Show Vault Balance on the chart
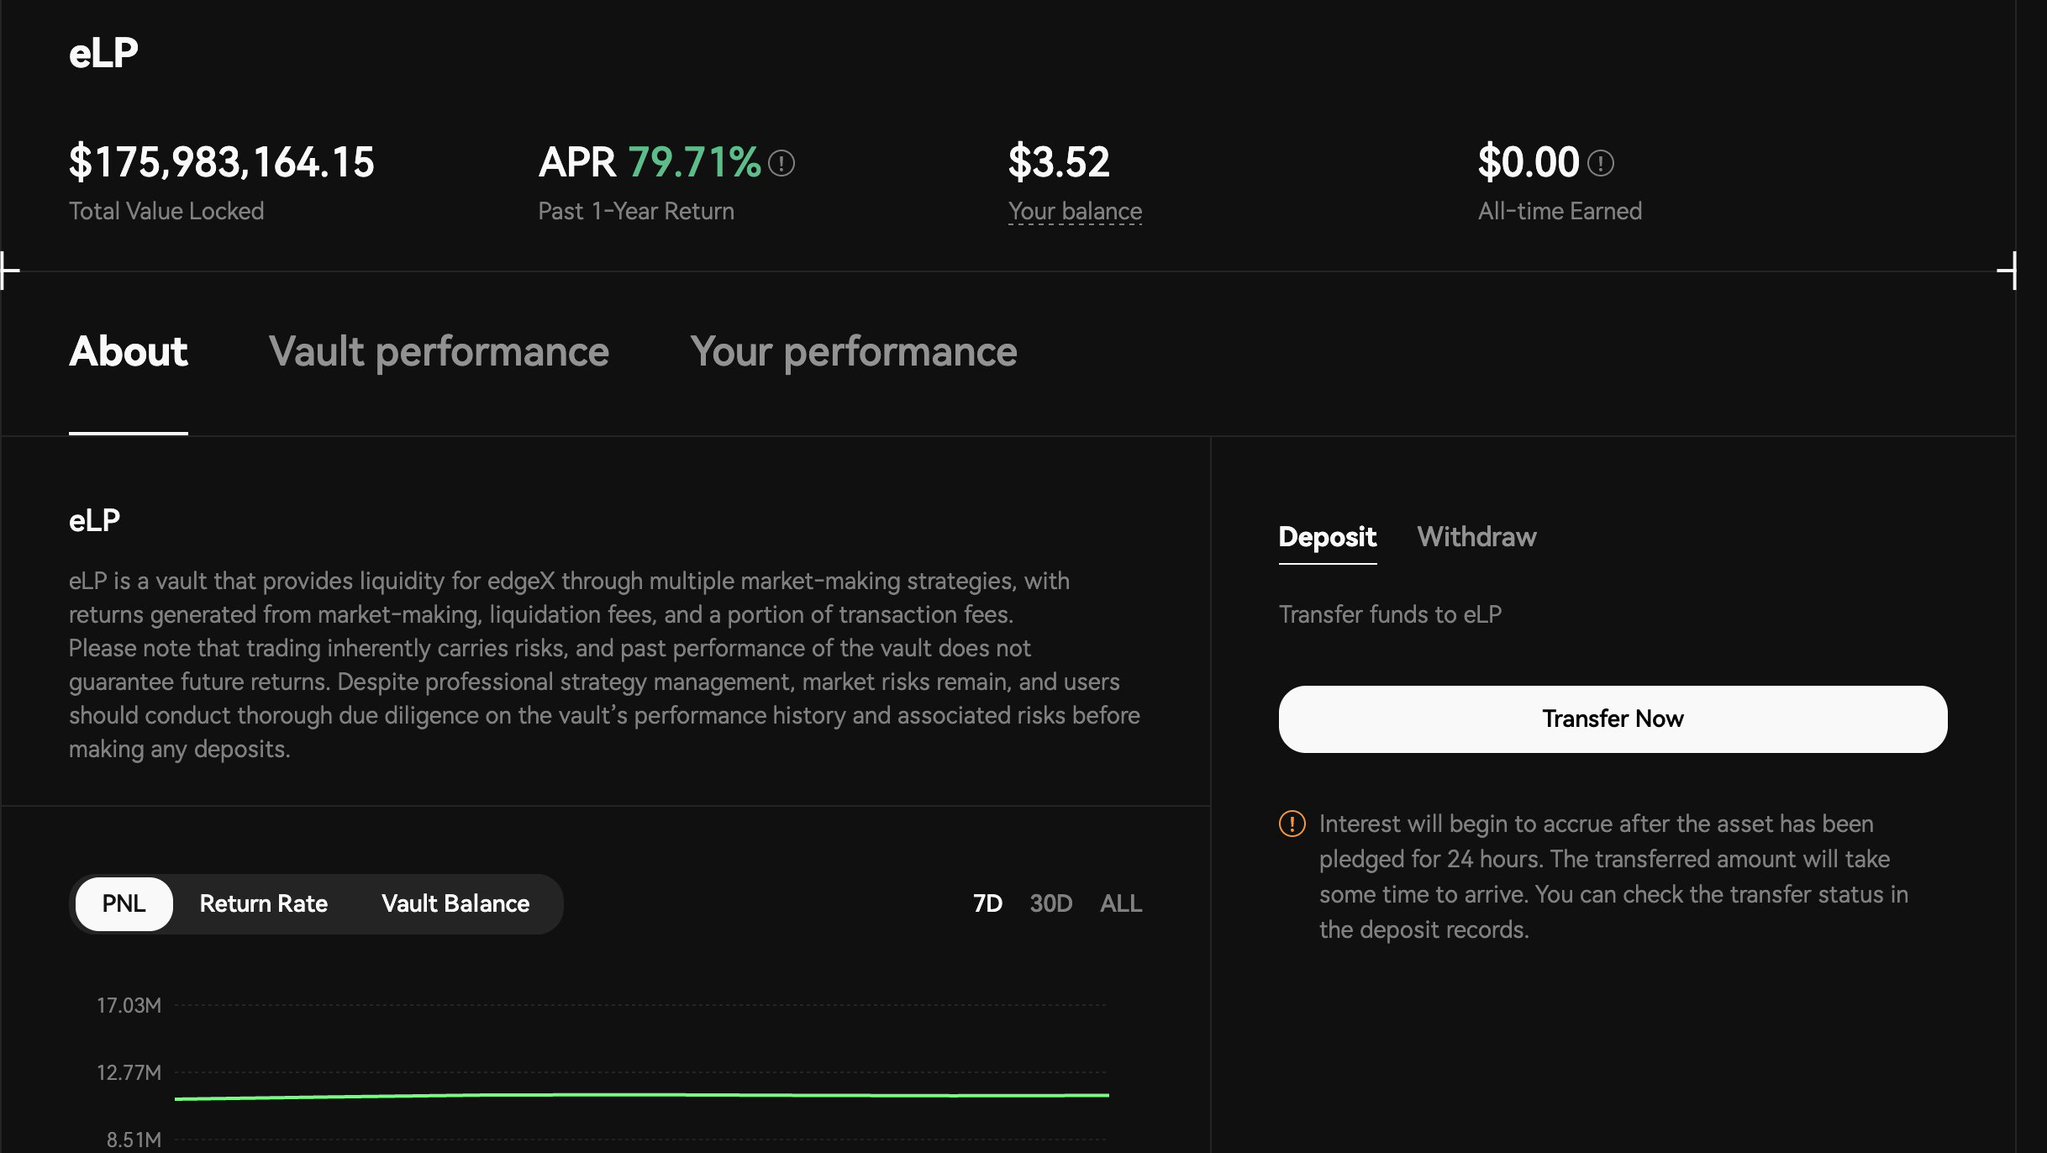 coord(455,904)
